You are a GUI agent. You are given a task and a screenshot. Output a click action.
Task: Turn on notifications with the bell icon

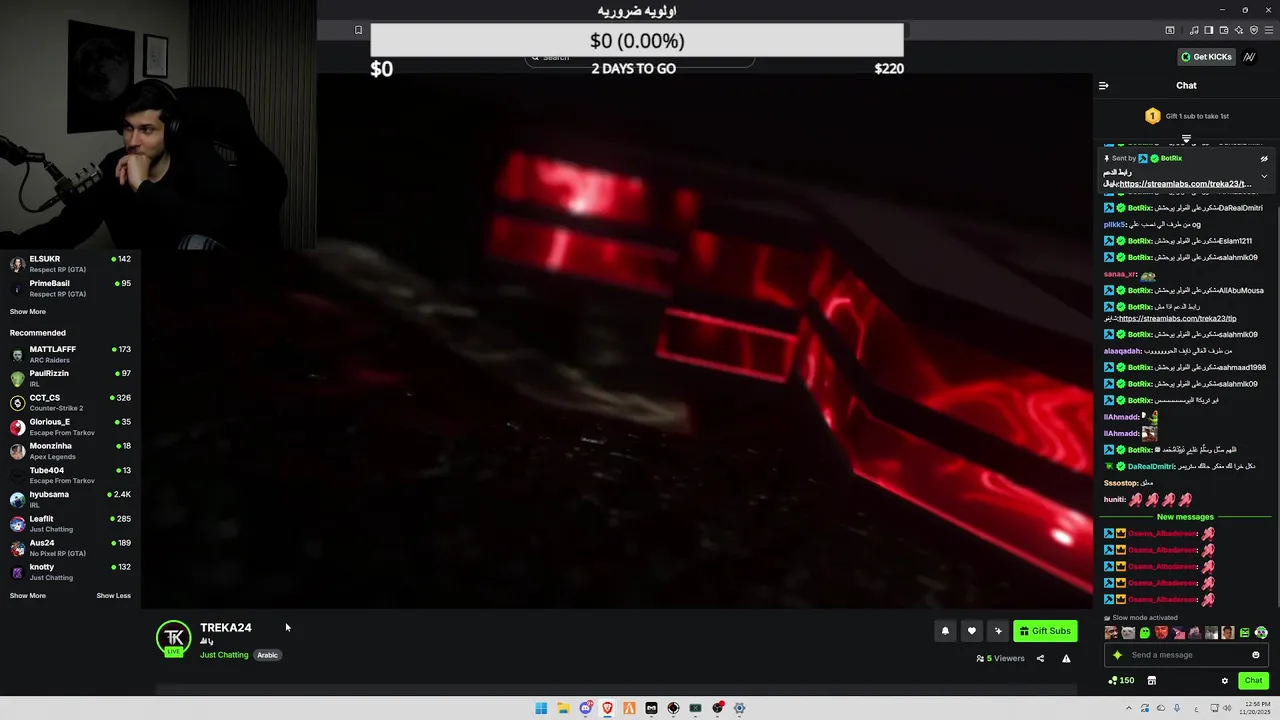pos(945,631)
